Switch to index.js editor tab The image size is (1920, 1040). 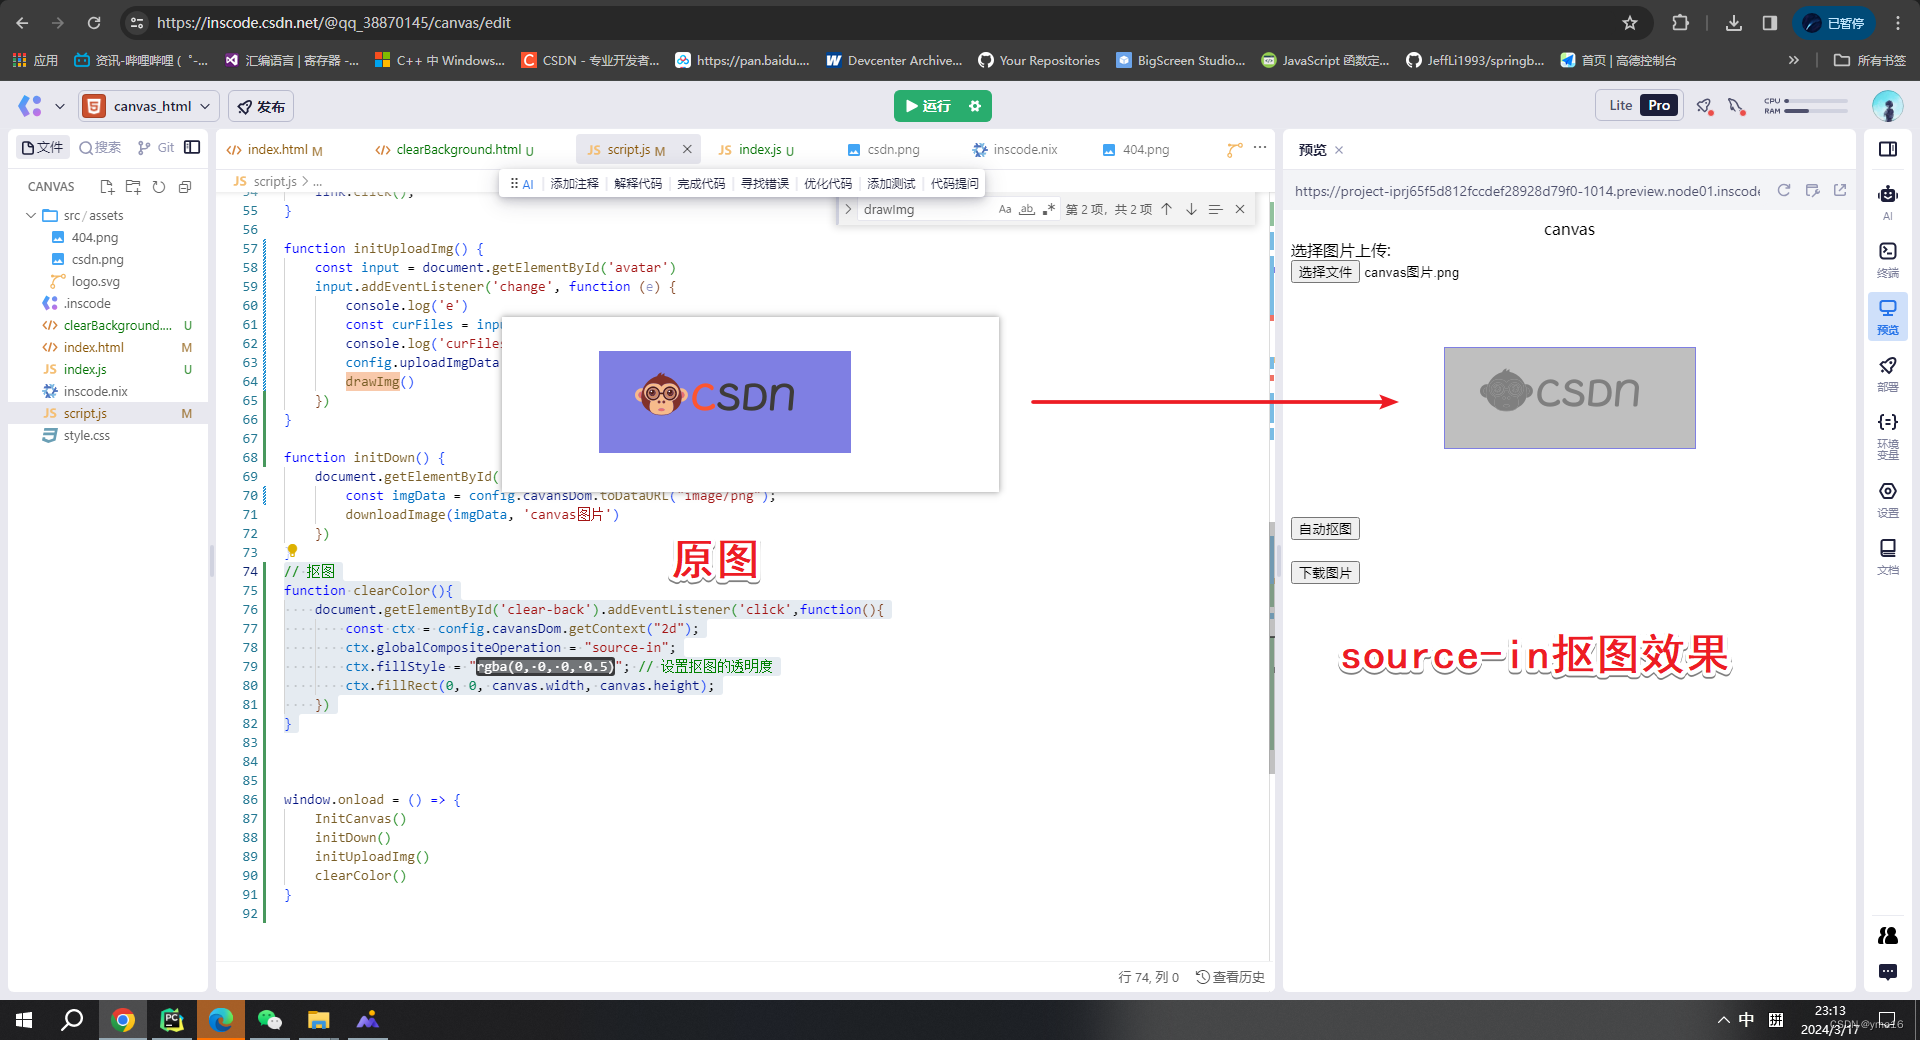[x=756, y=149]
